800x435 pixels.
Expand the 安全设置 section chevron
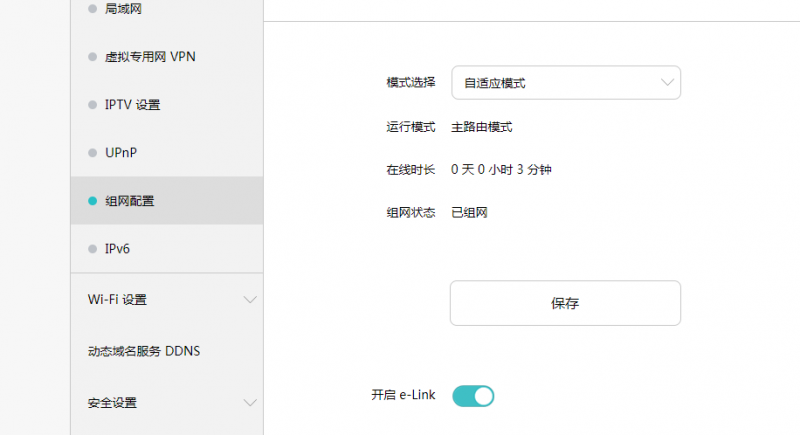pos(250,402)
